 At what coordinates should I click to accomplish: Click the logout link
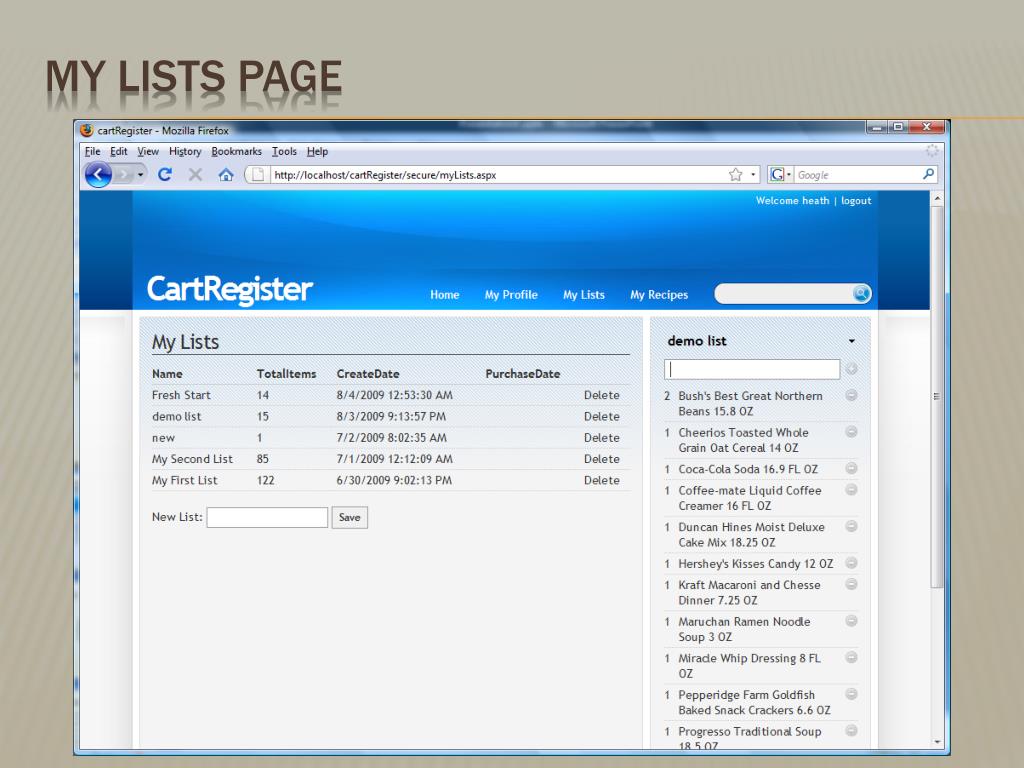tap(856, 200)
